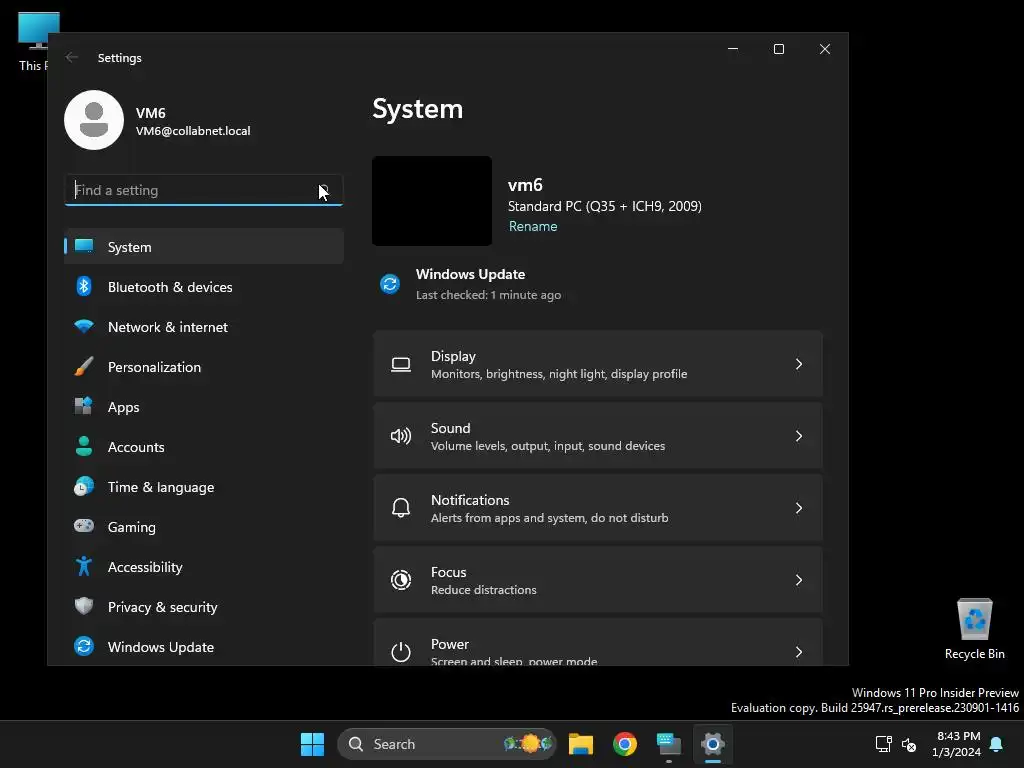The width and height of the screenshot is (1024, 768).
Task: Open the Personalization paintbrush icon
Action: (84, 366)
